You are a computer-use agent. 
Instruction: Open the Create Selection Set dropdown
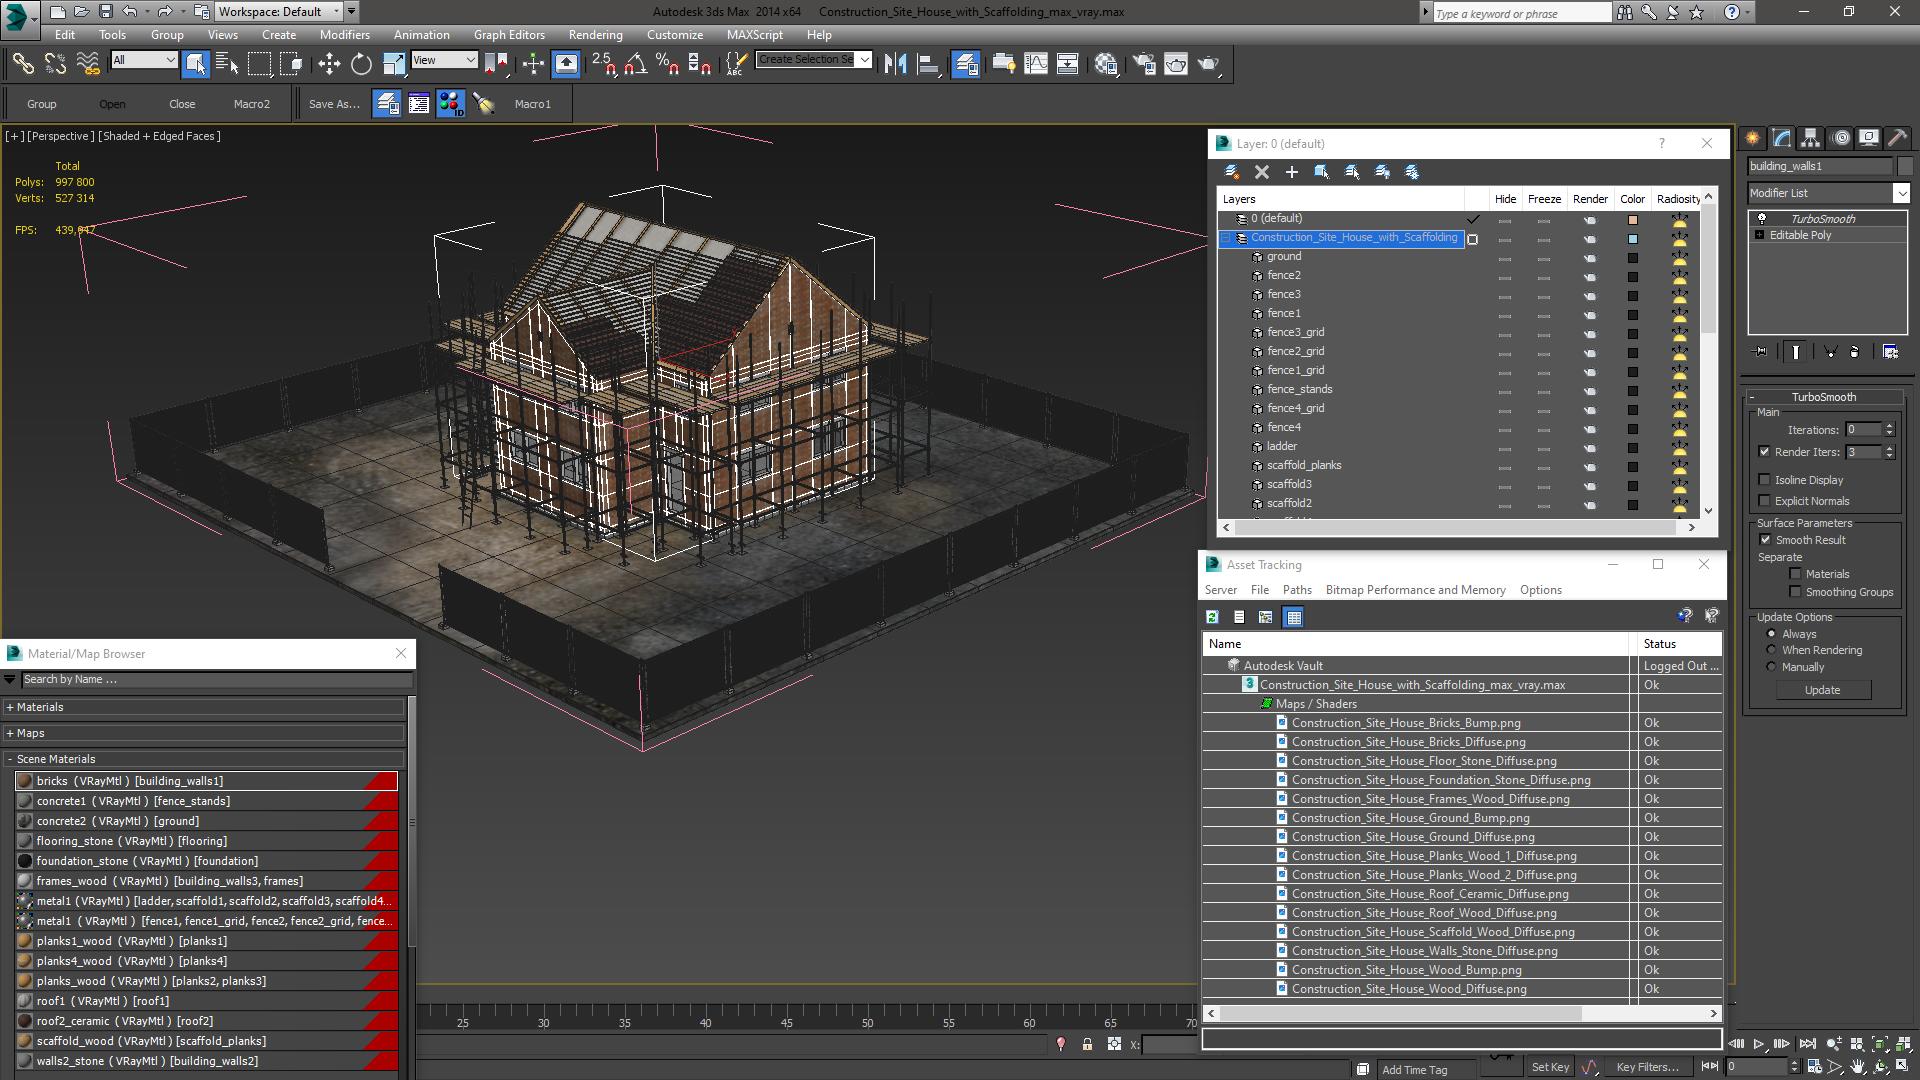[814, 60]
